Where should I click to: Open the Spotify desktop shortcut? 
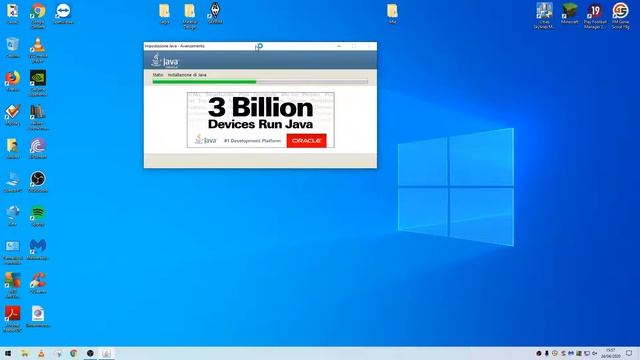point(38,216)
